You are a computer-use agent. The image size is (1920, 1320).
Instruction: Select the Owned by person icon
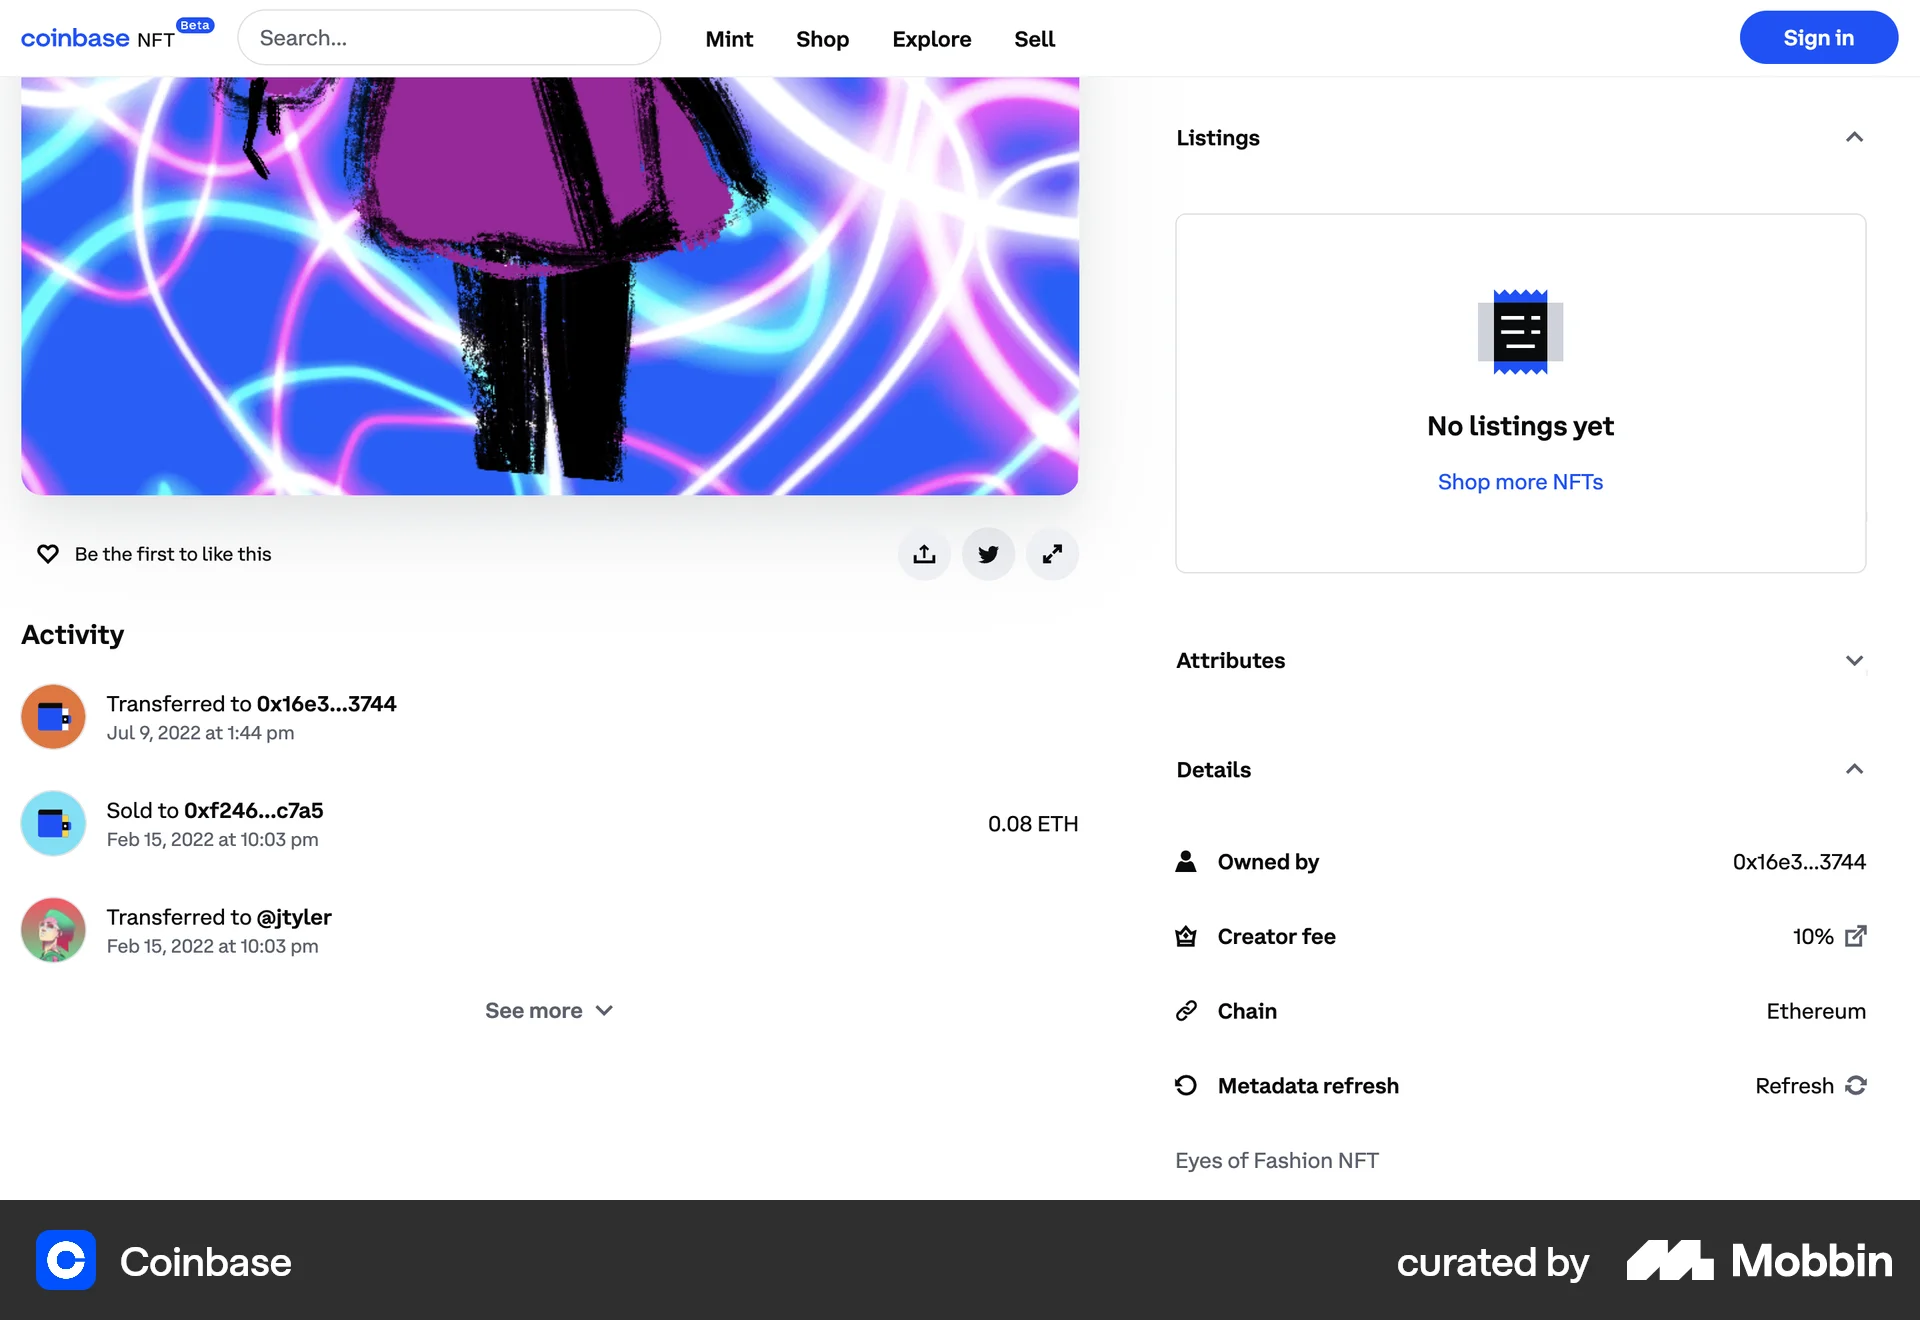(1186, 861)
